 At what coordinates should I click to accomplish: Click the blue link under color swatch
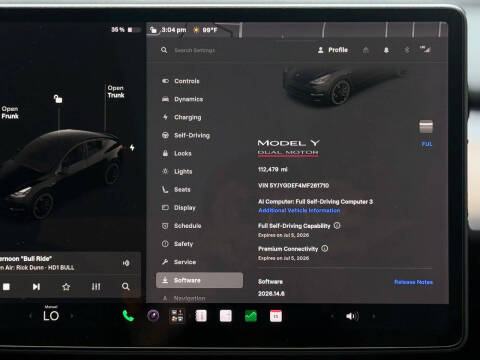(427, 144)
